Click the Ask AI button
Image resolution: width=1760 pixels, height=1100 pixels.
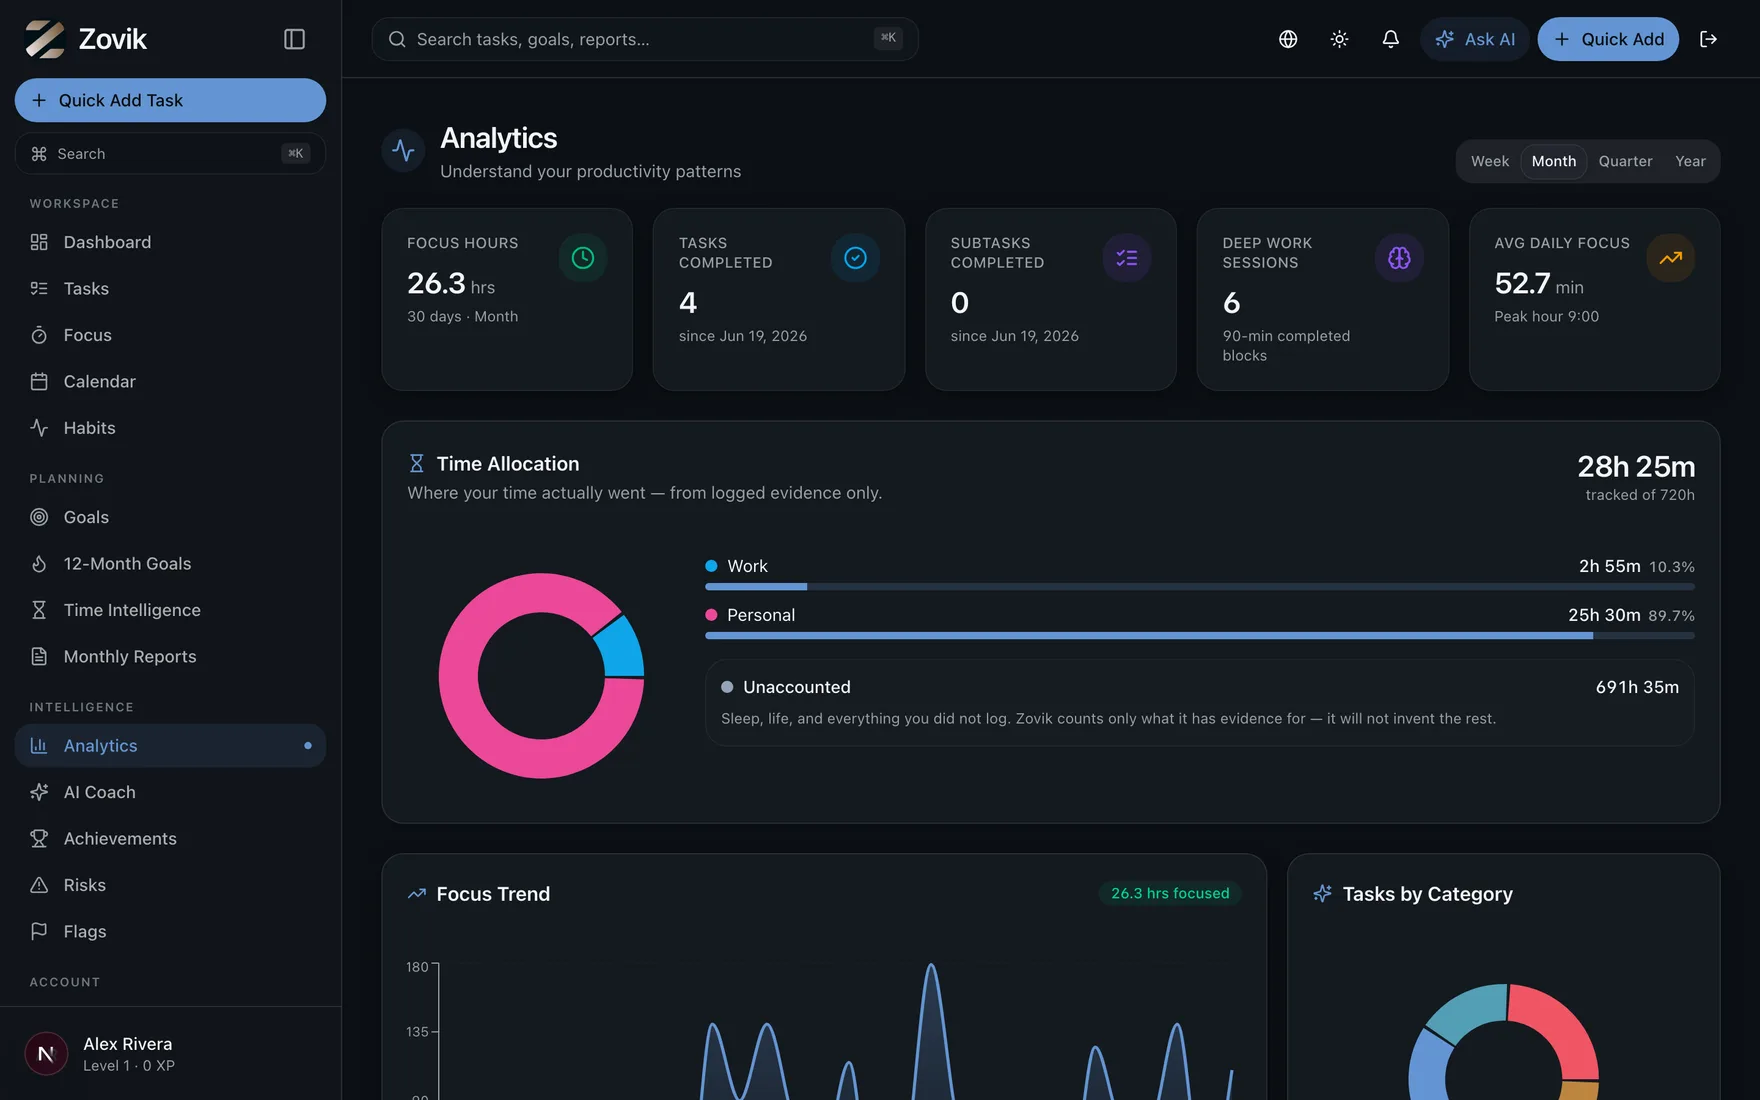(1475, 39)
